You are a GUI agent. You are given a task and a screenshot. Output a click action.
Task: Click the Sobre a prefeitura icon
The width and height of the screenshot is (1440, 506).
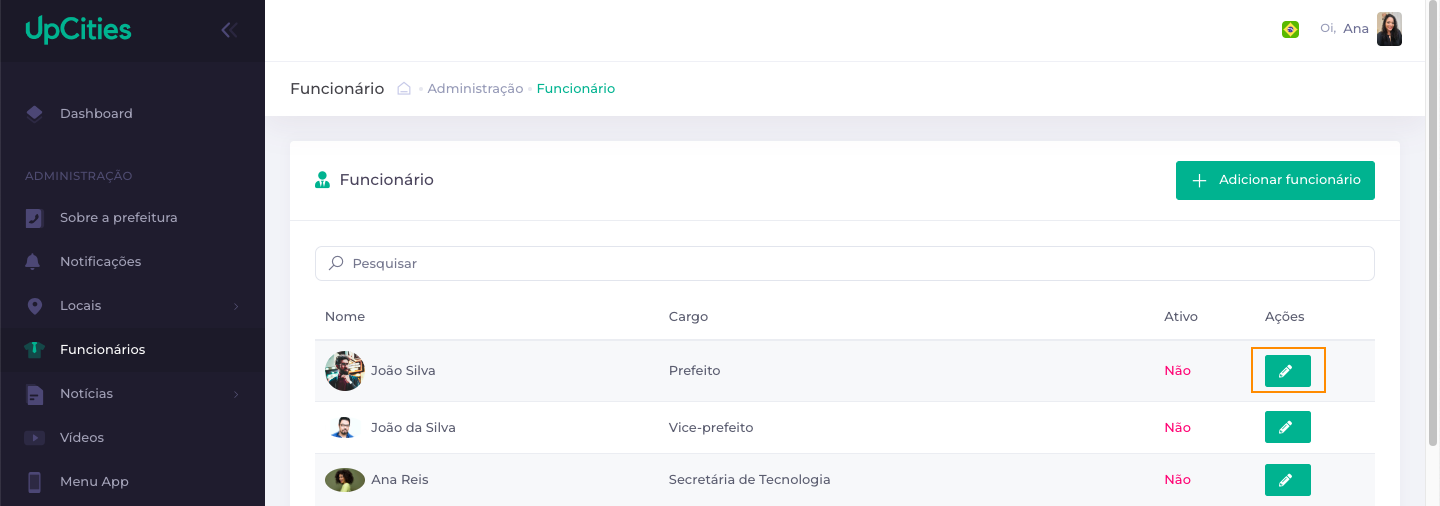[34, 218]
